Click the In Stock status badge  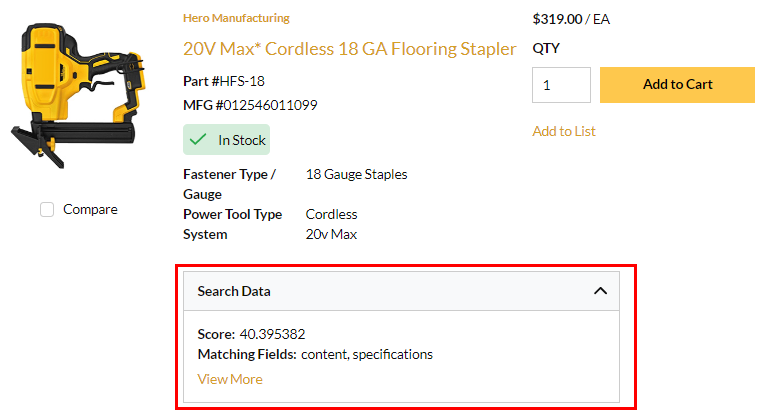[227, 140]
